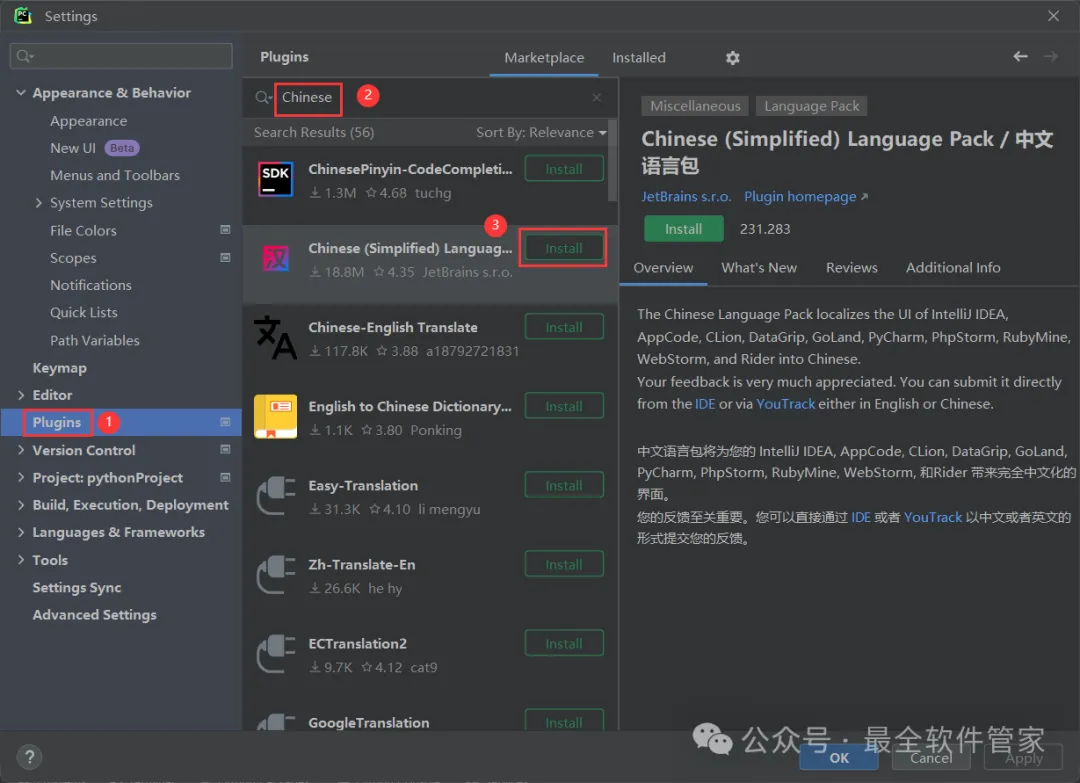
Task: Select New UI Beta settings
Action: pyautogui.click(x=94, y=148)
